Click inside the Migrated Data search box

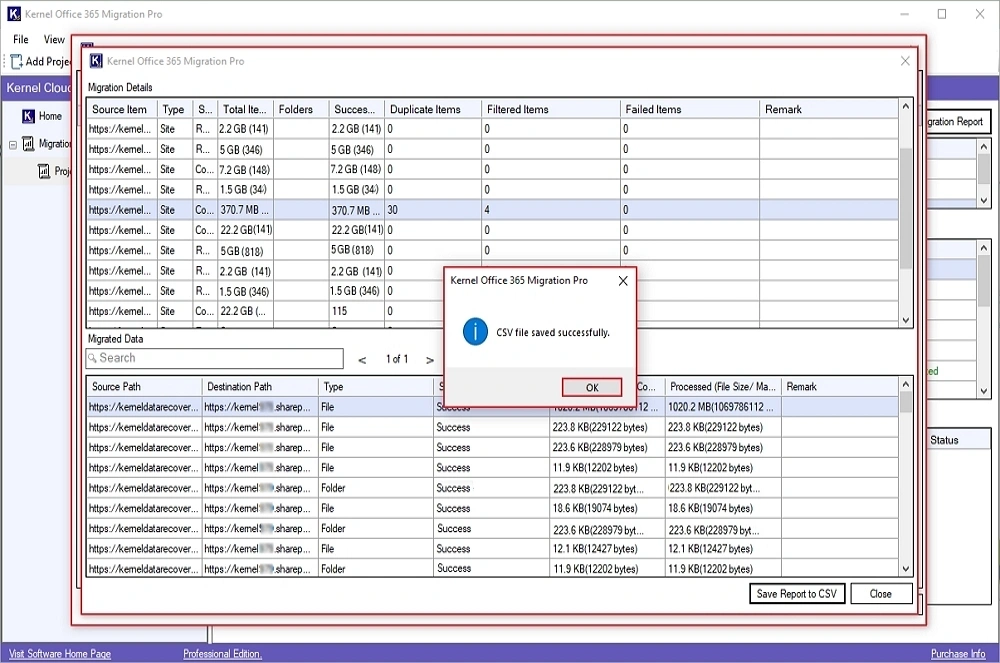(213, 359)
